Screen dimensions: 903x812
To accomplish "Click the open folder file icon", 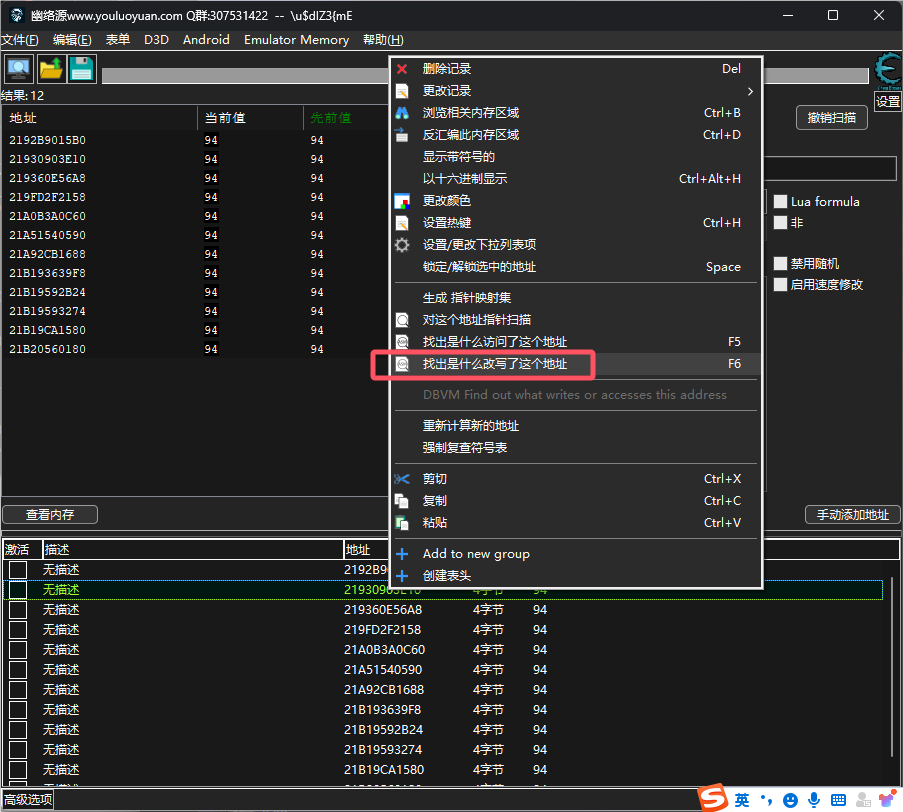I will point(50,69).
